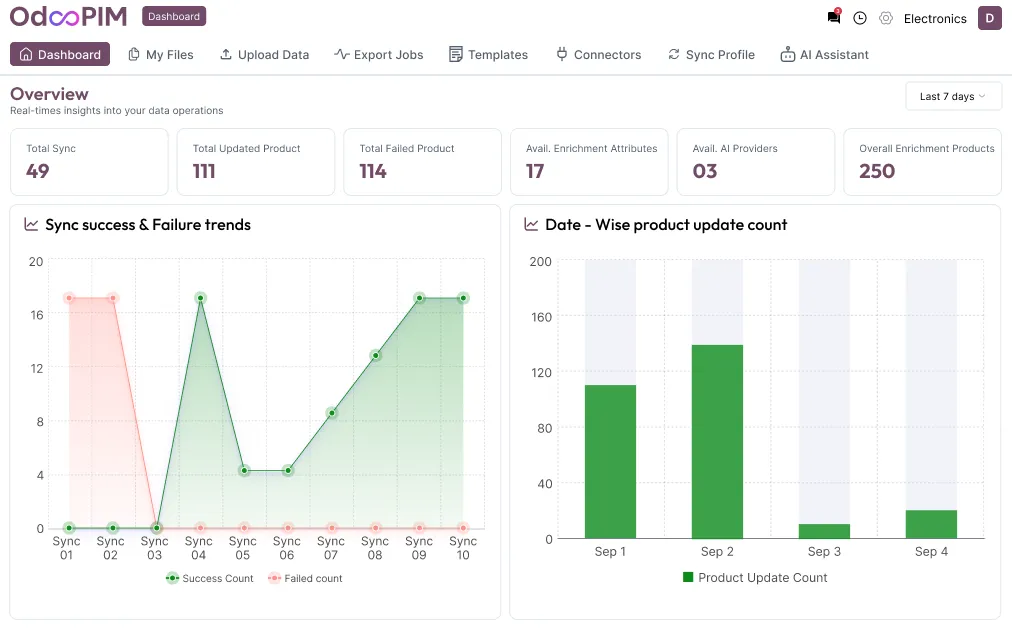Expand the Last 7 days dropdown
Viewport: 1012px width, 630px height.
pyautogui.click(x=953, y=96)
